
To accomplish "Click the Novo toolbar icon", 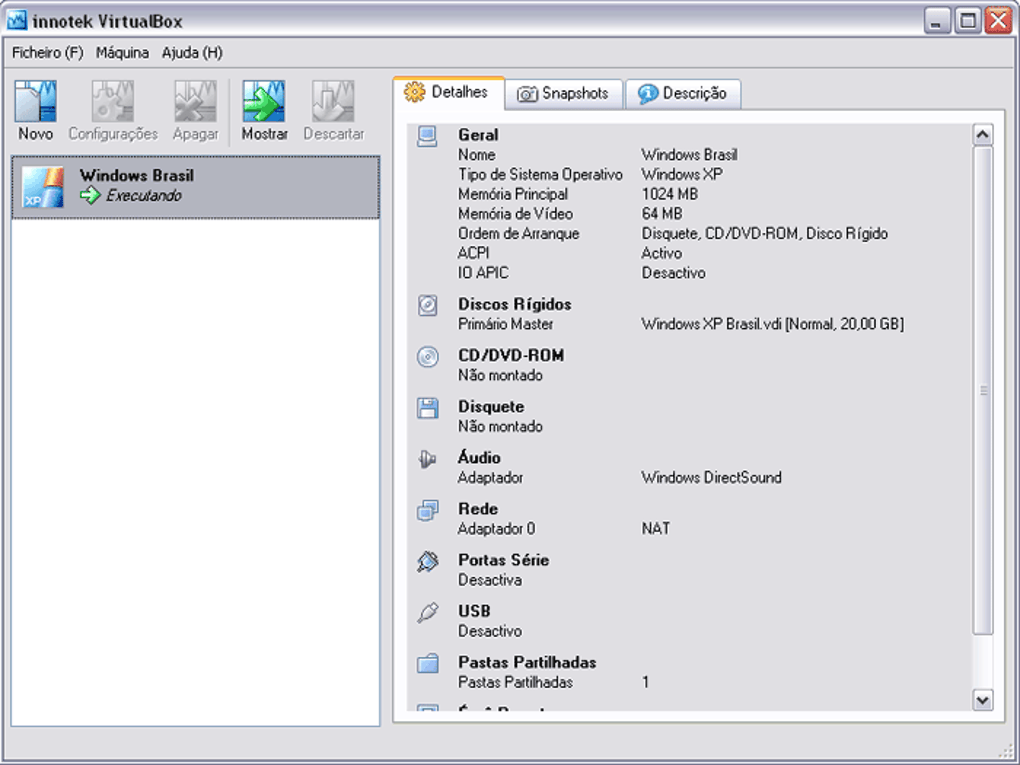I will click(x=35, y=101).
